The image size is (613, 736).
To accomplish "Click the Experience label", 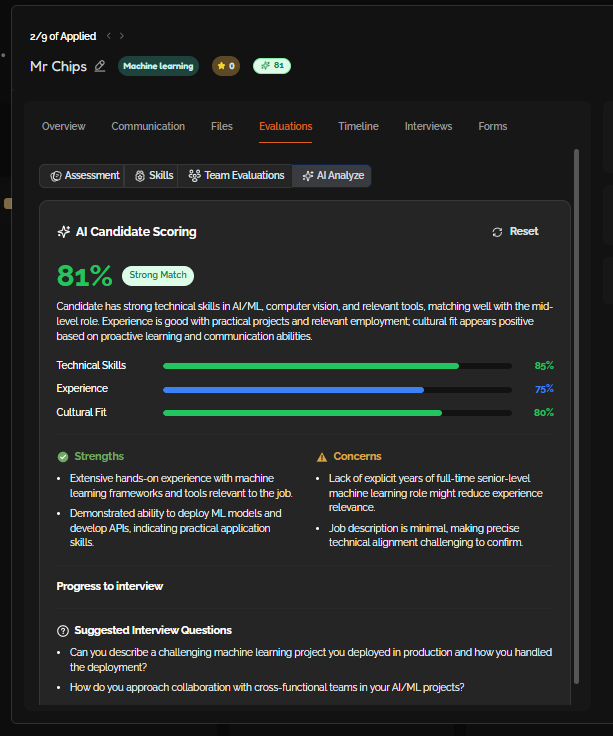I will coord(82,389).
